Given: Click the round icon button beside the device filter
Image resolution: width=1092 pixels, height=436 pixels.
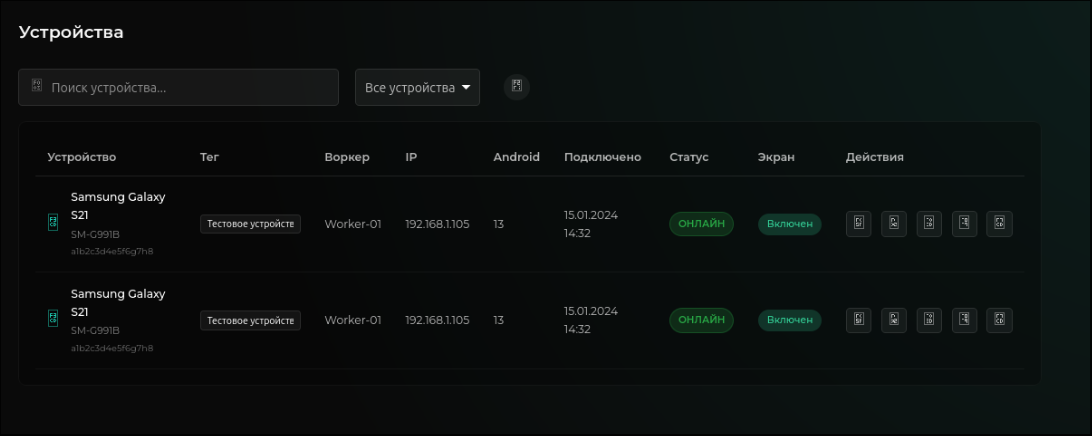Looking at the screenshot, I should [x=517, y=87].
